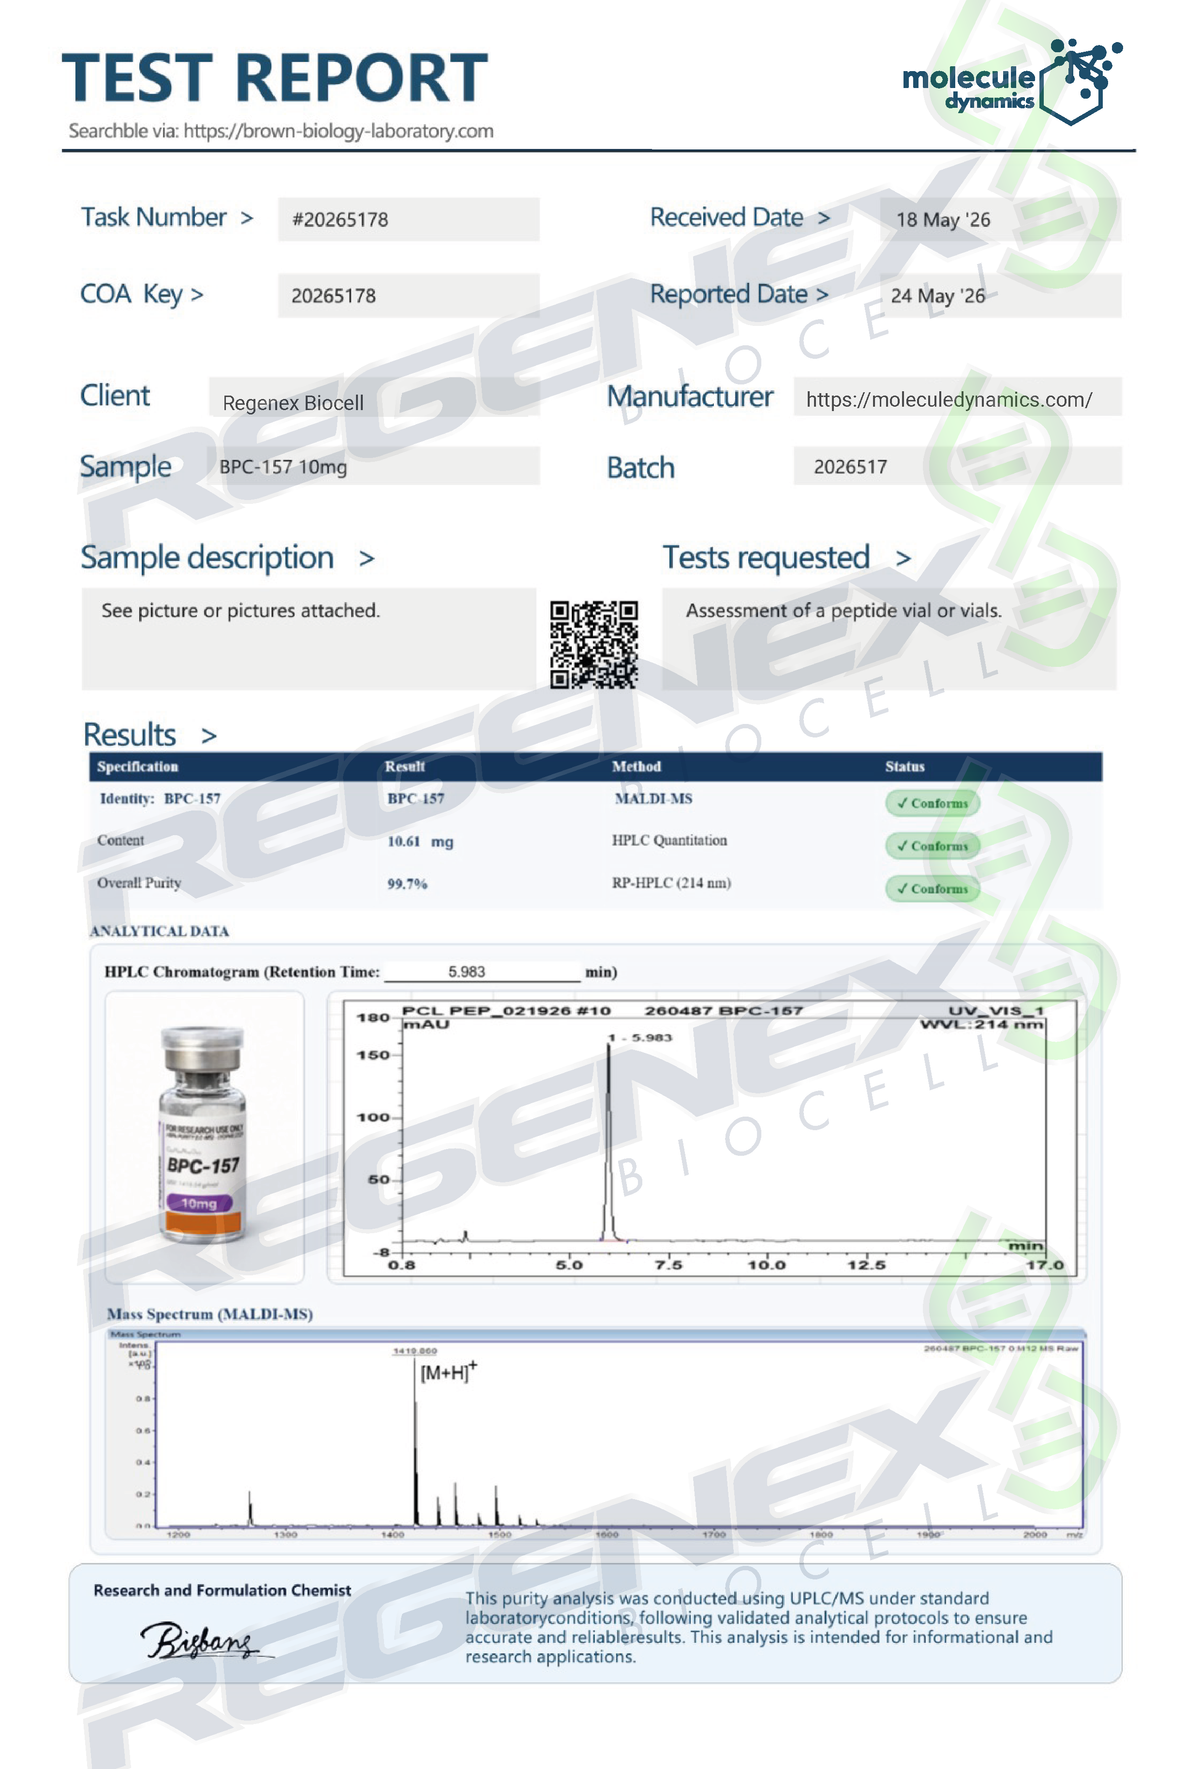
Task: Click the HPLC chromatogram plot
Action: (711, 1138)
